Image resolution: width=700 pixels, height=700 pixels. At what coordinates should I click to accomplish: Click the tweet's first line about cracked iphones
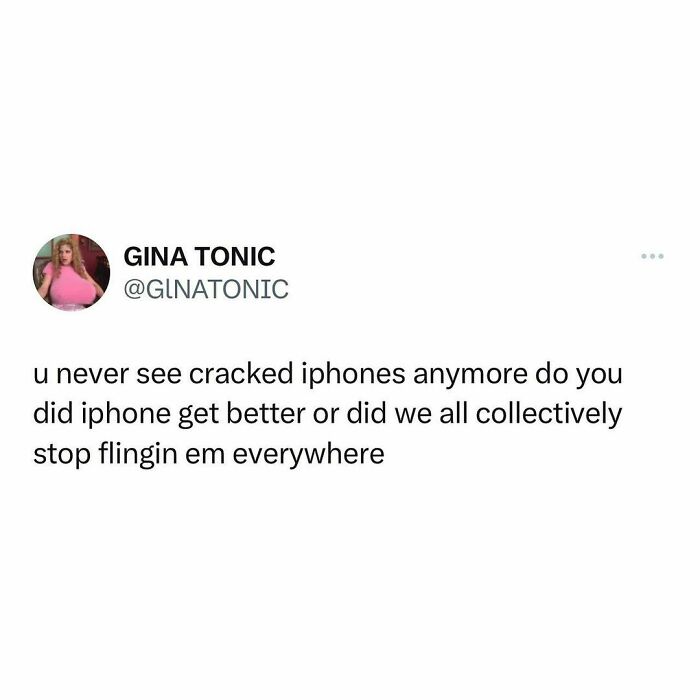pos(327,374)
